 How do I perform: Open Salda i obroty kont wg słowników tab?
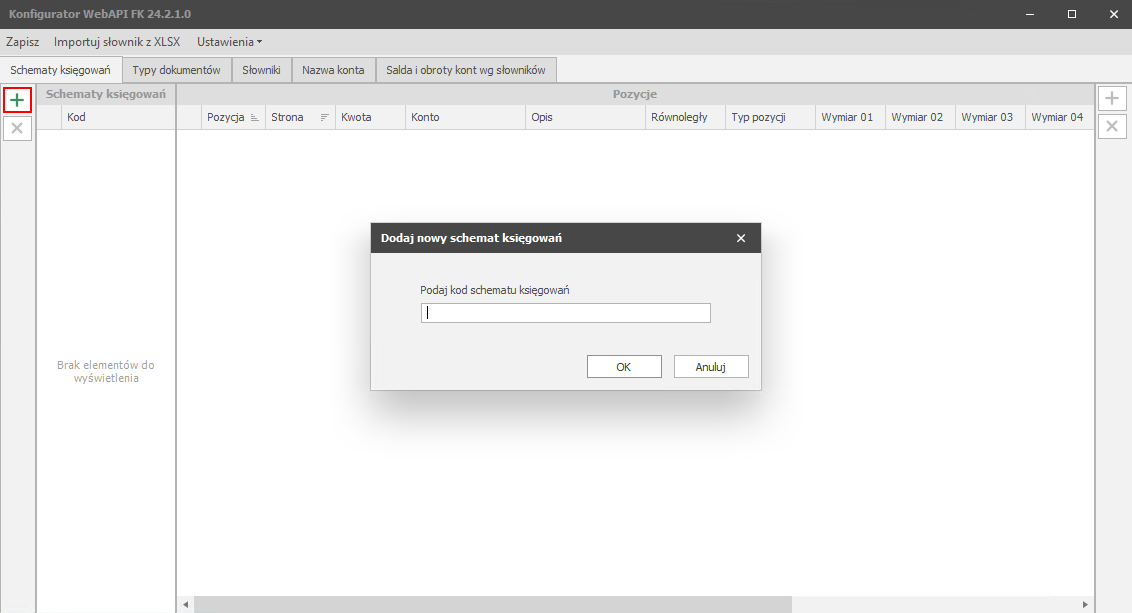[466, 70]
